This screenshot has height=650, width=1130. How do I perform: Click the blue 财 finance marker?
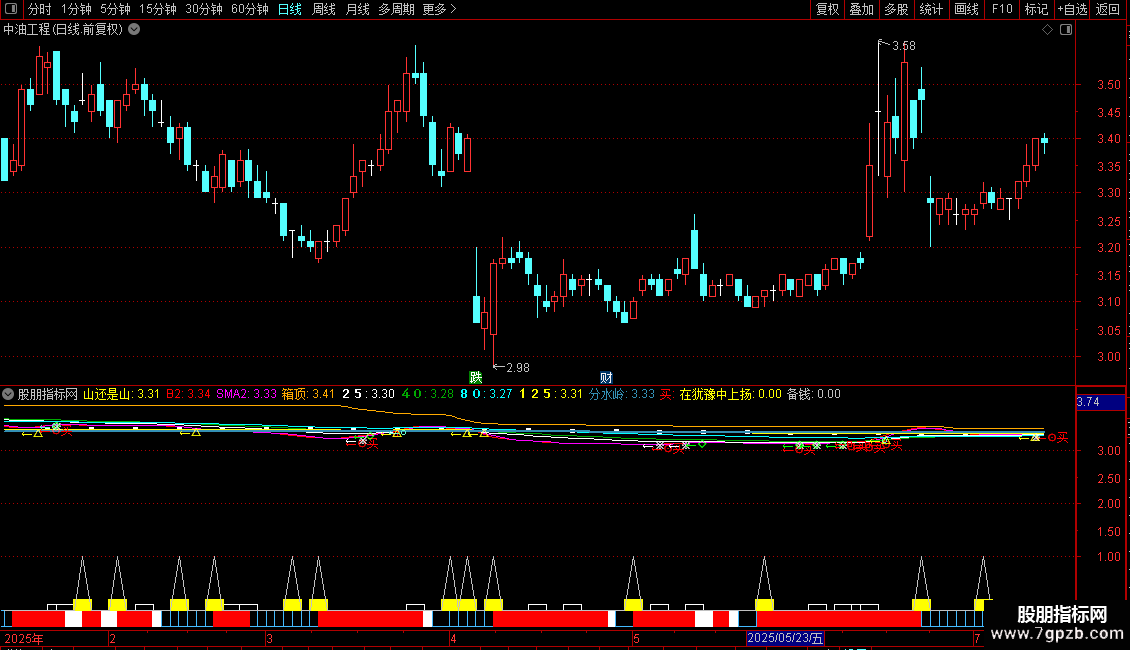(606, 378)
